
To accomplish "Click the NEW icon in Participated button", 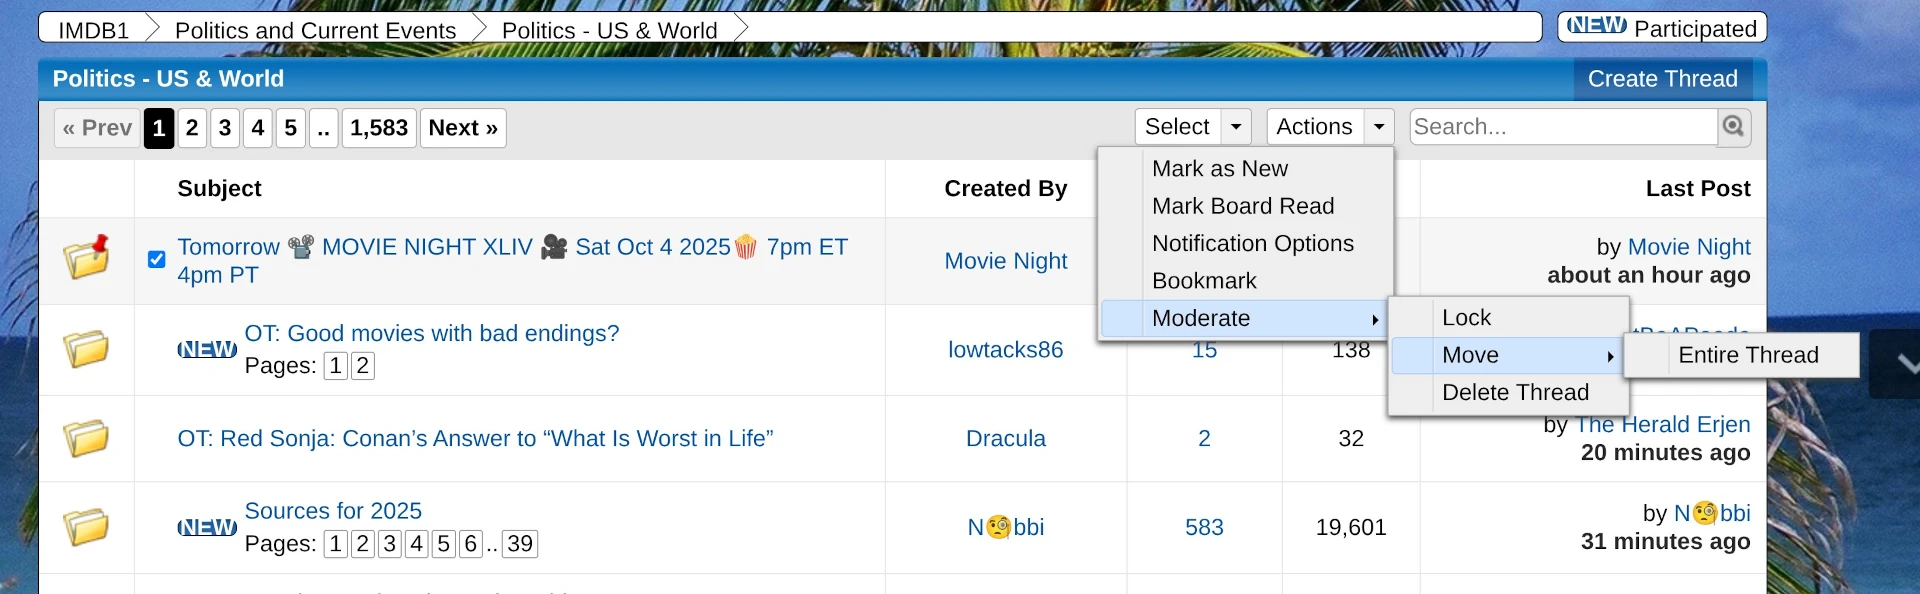I will tap(1596, 27).
